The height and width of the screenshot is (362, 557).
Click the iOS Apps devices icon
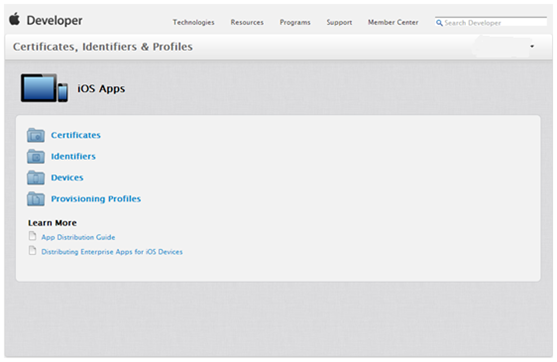tap(44, 88)
